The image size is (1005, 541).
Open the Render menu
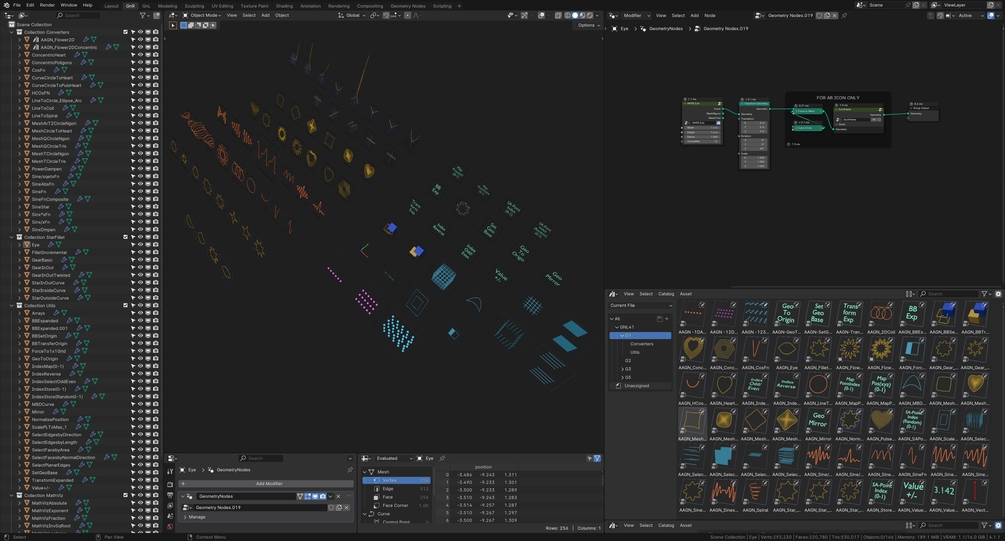click(x=47, y=4)
